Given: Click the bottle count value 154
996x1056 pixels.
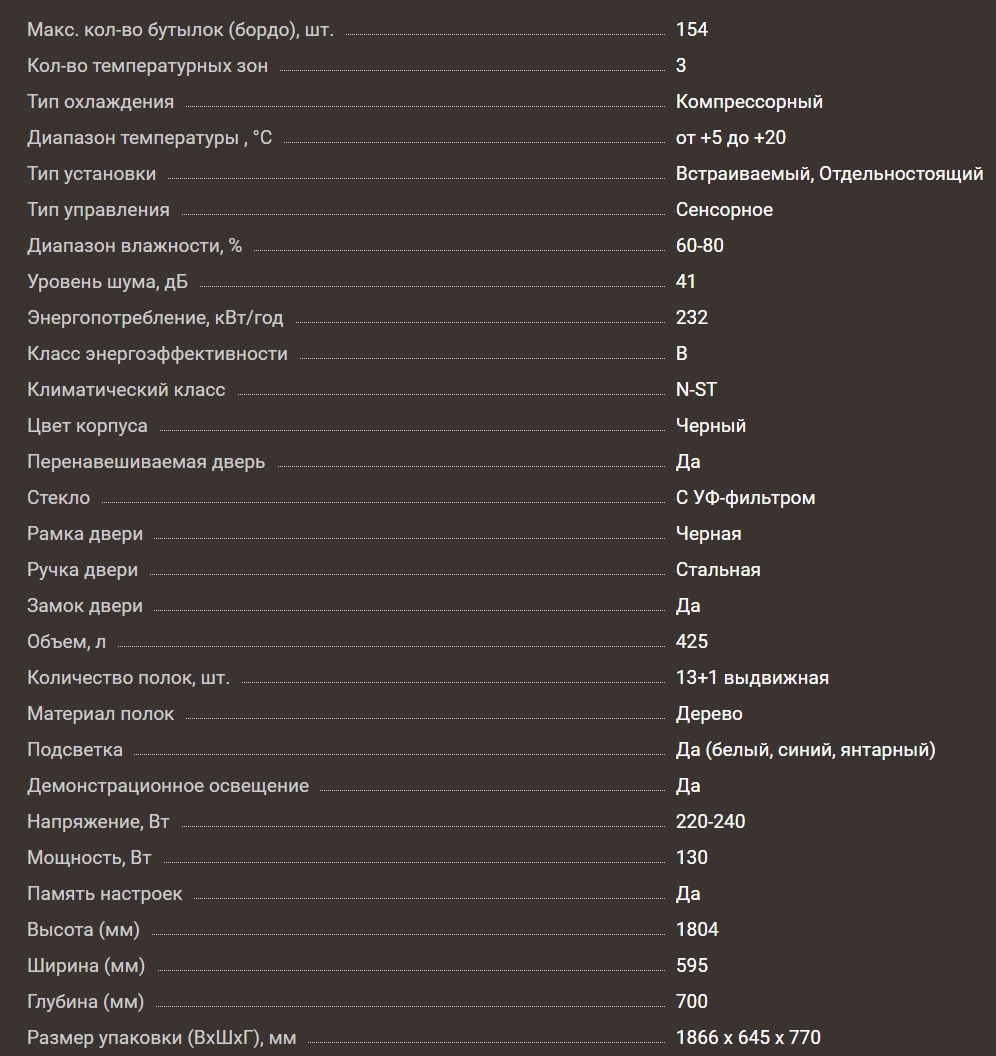Looking at the screenshot, I should click(x=692, y=30).
